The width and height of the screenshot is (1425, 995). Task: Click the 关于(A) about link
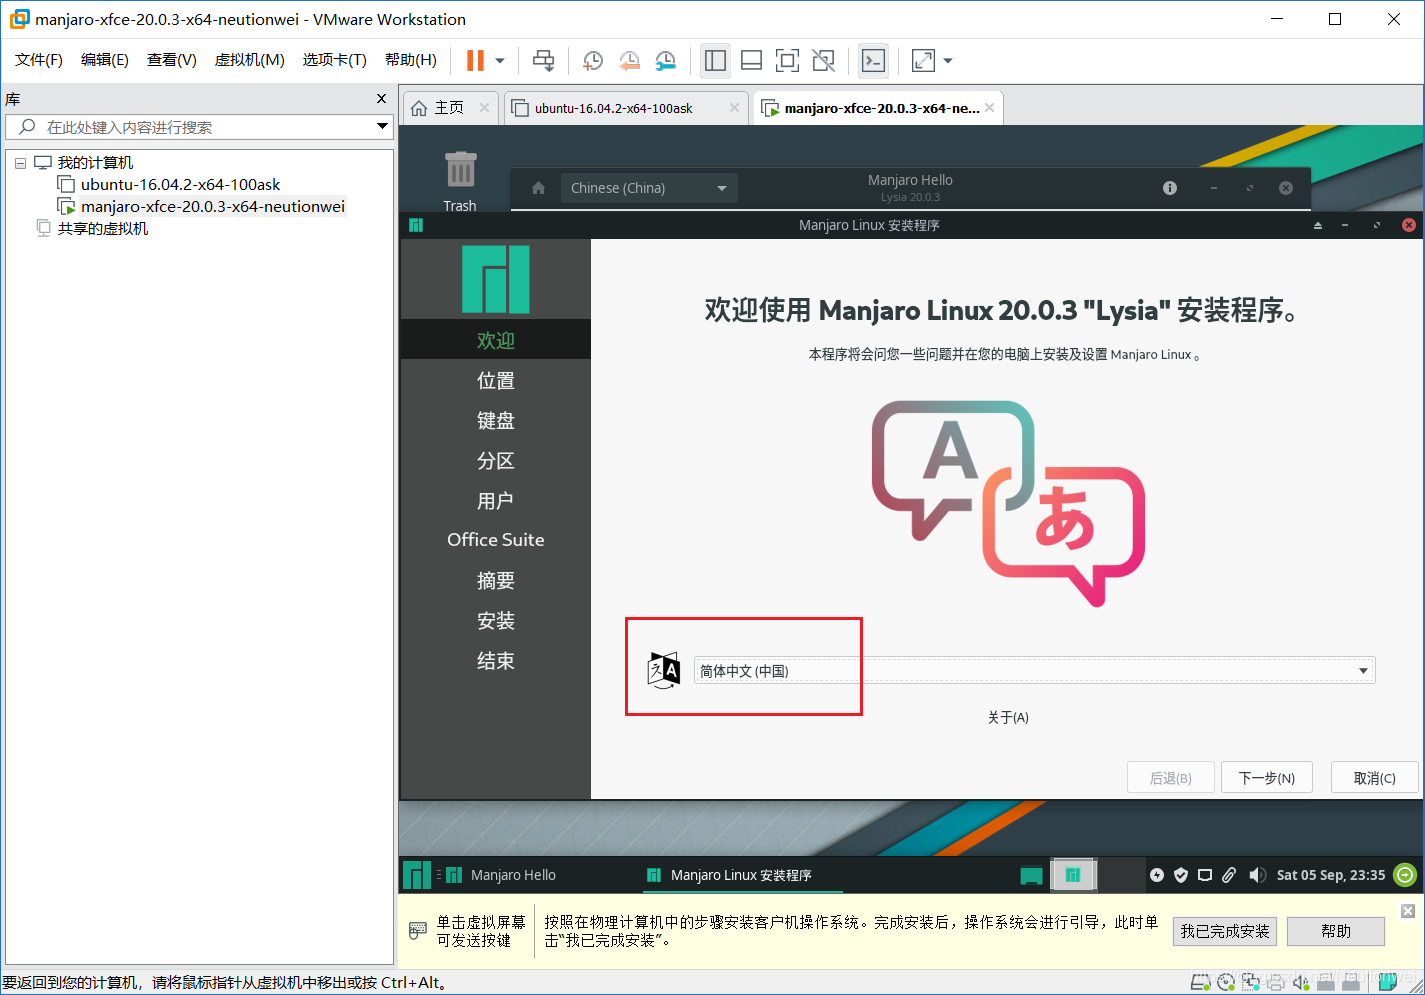tap(1008, 717)
